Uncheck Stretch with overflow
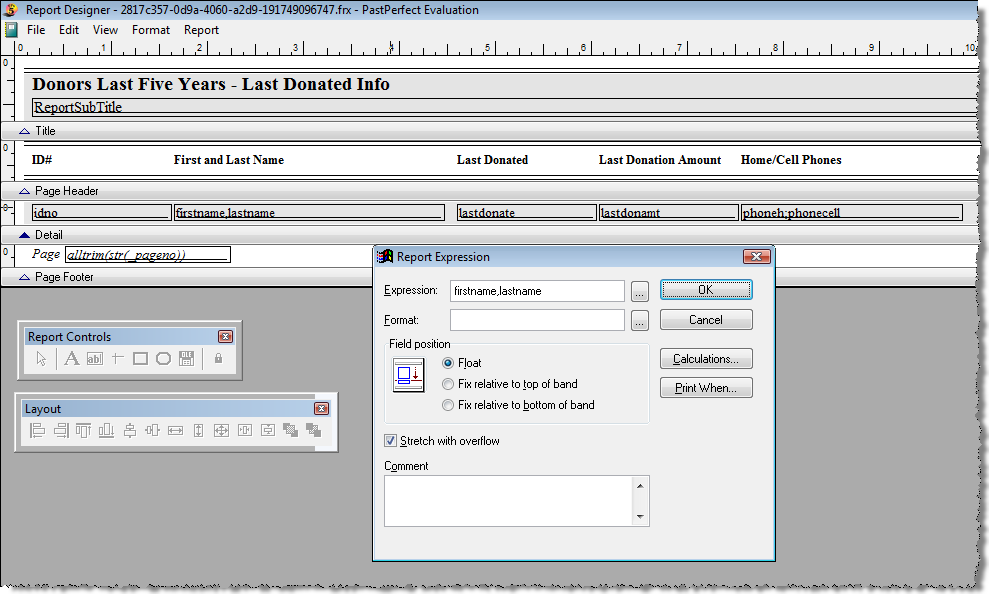 [390, 441]
